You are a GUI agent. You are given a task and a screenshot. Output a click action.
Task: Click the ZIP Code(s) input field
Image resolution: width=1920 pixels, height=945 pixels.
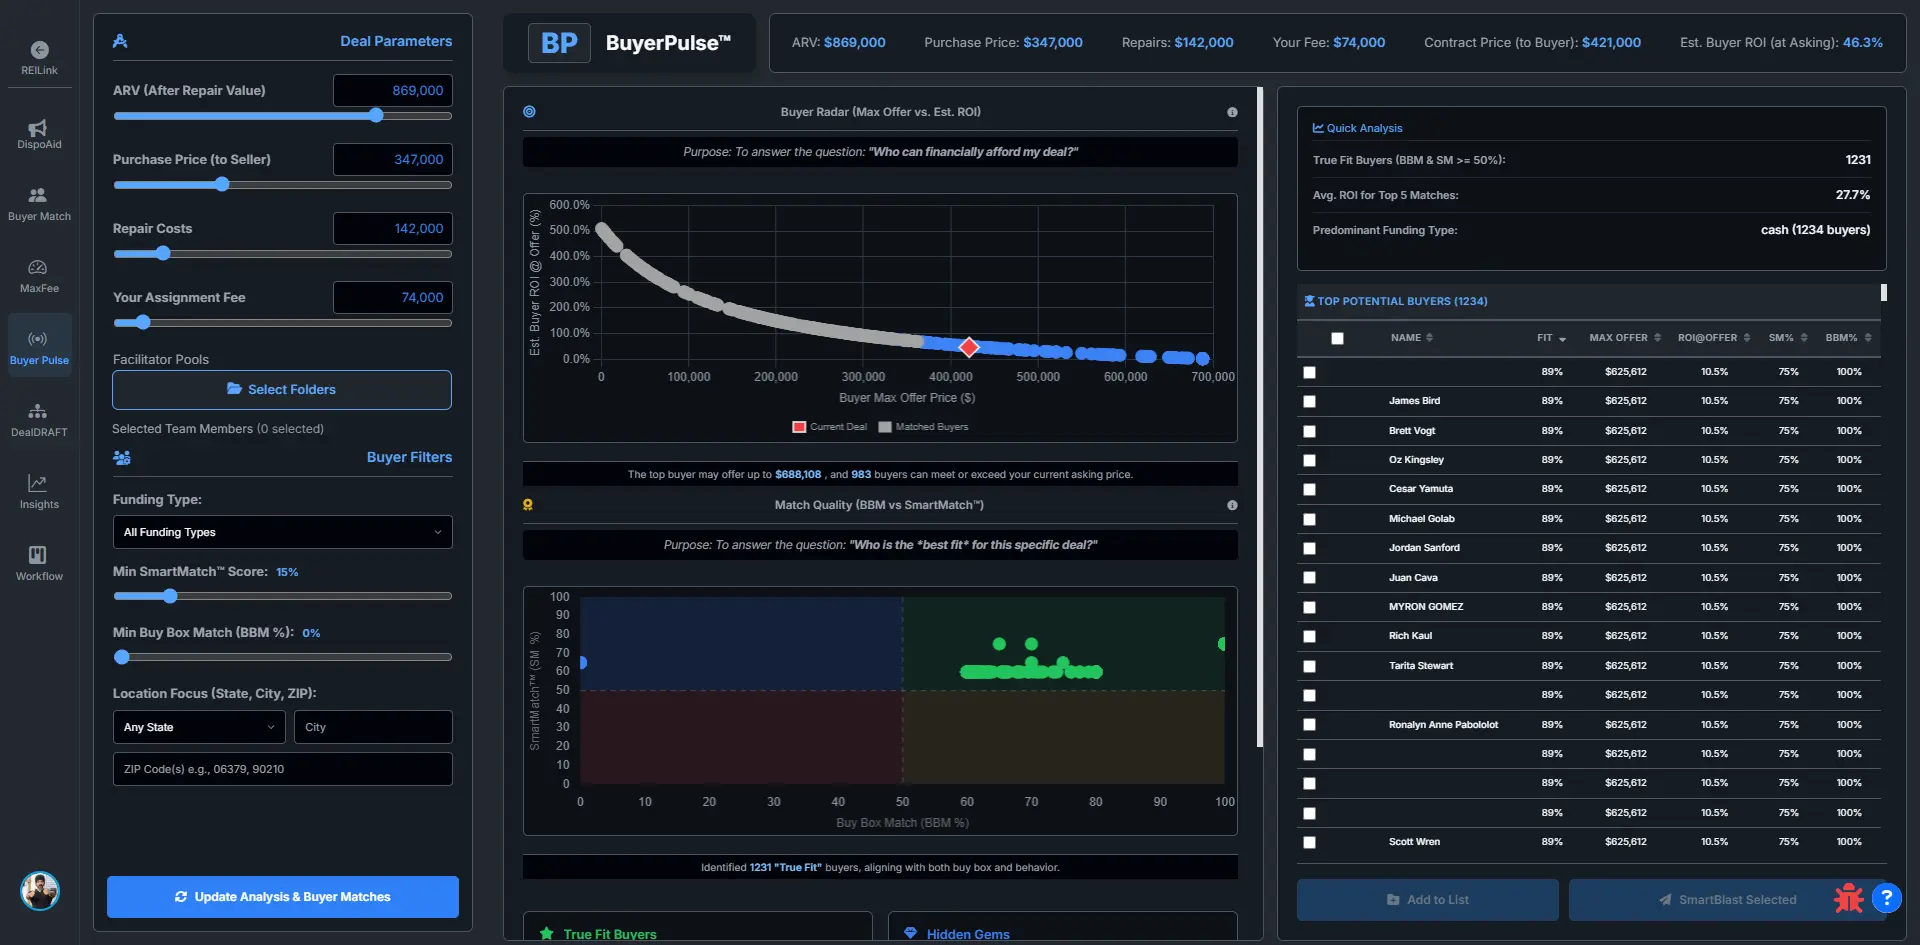(282, 769)
